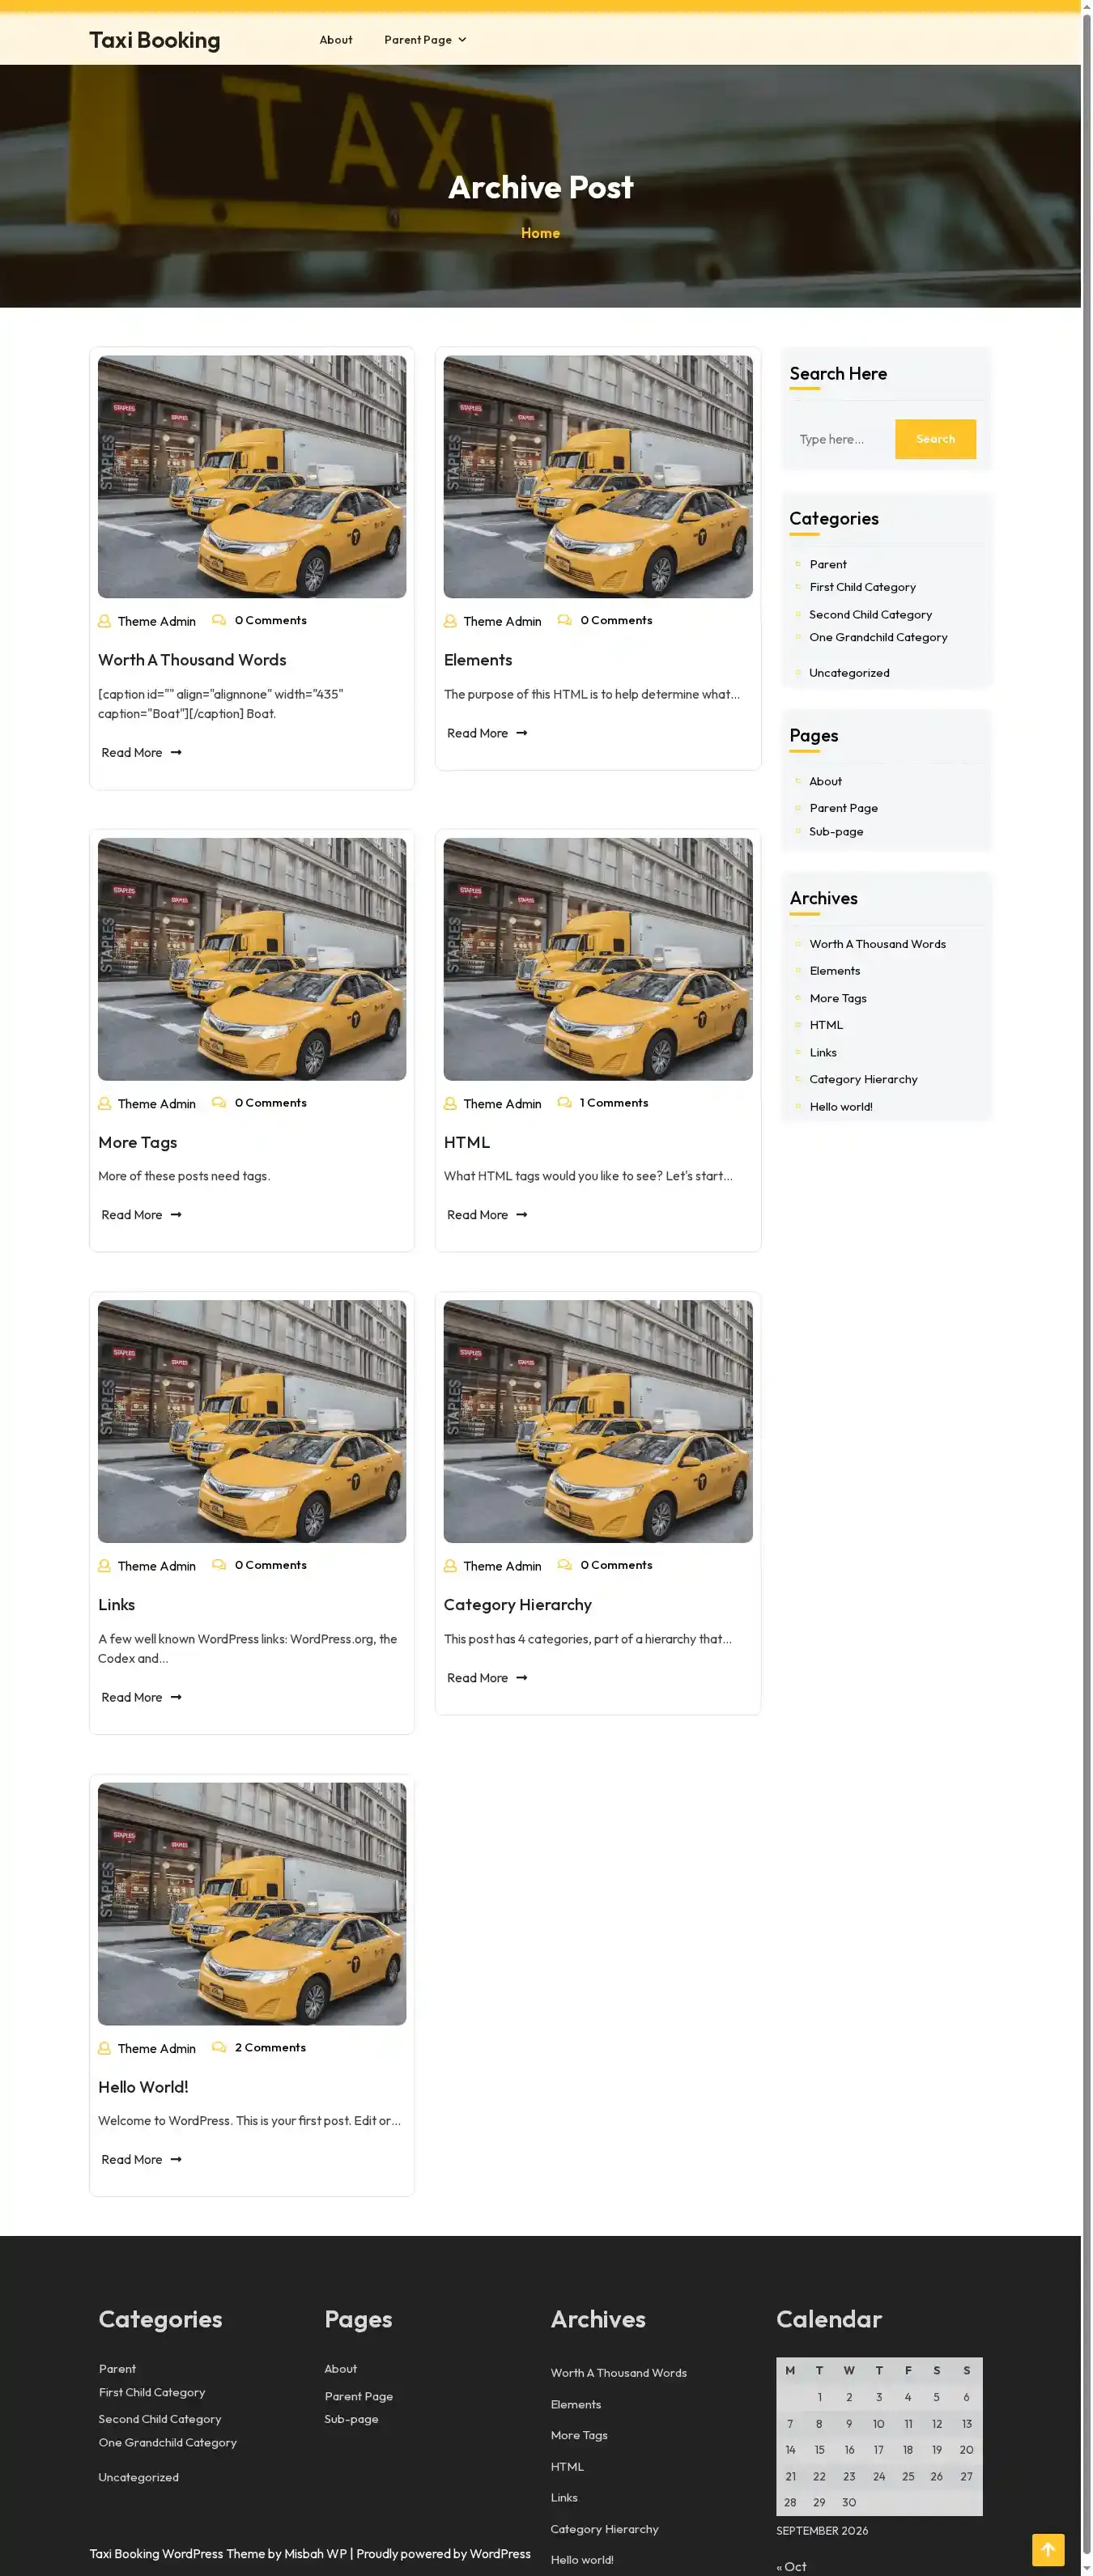Viewport: 1093px width, 2576px height.
Task: Click the Taxi Booking site title
Action: [155, 40]
